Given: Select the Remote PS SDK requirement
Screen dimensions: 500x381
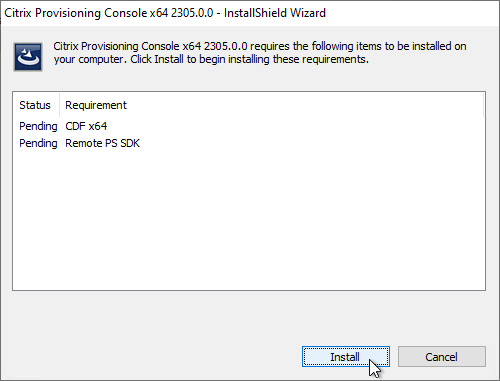Looking at the screenshot, I should pyautogui.click(x=103, y=143).
